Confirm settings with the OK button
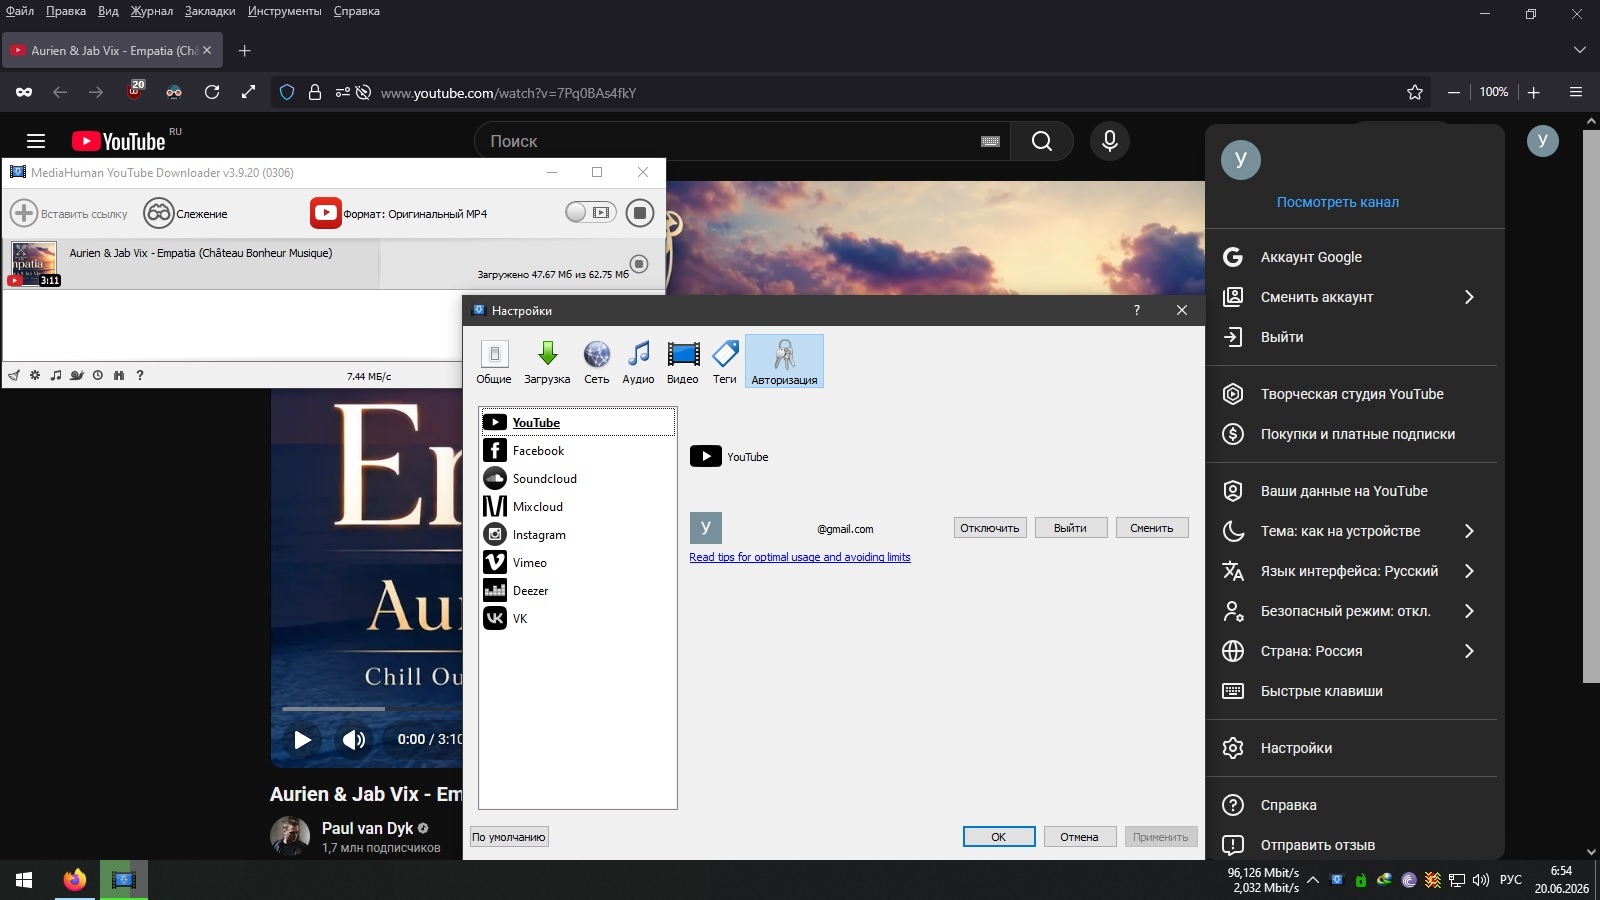The image size is (1600, 900). 999,837
